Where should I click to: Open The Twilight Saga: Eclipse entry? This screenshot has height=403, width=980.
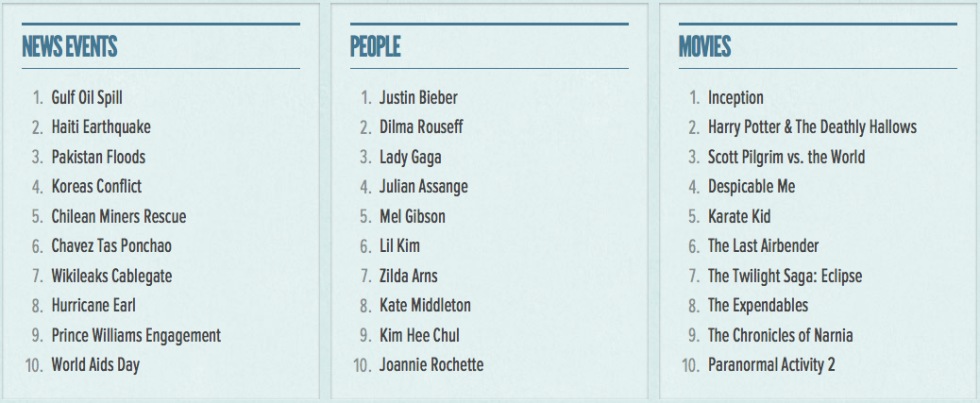pyautogui.click(x=784, y=276)
